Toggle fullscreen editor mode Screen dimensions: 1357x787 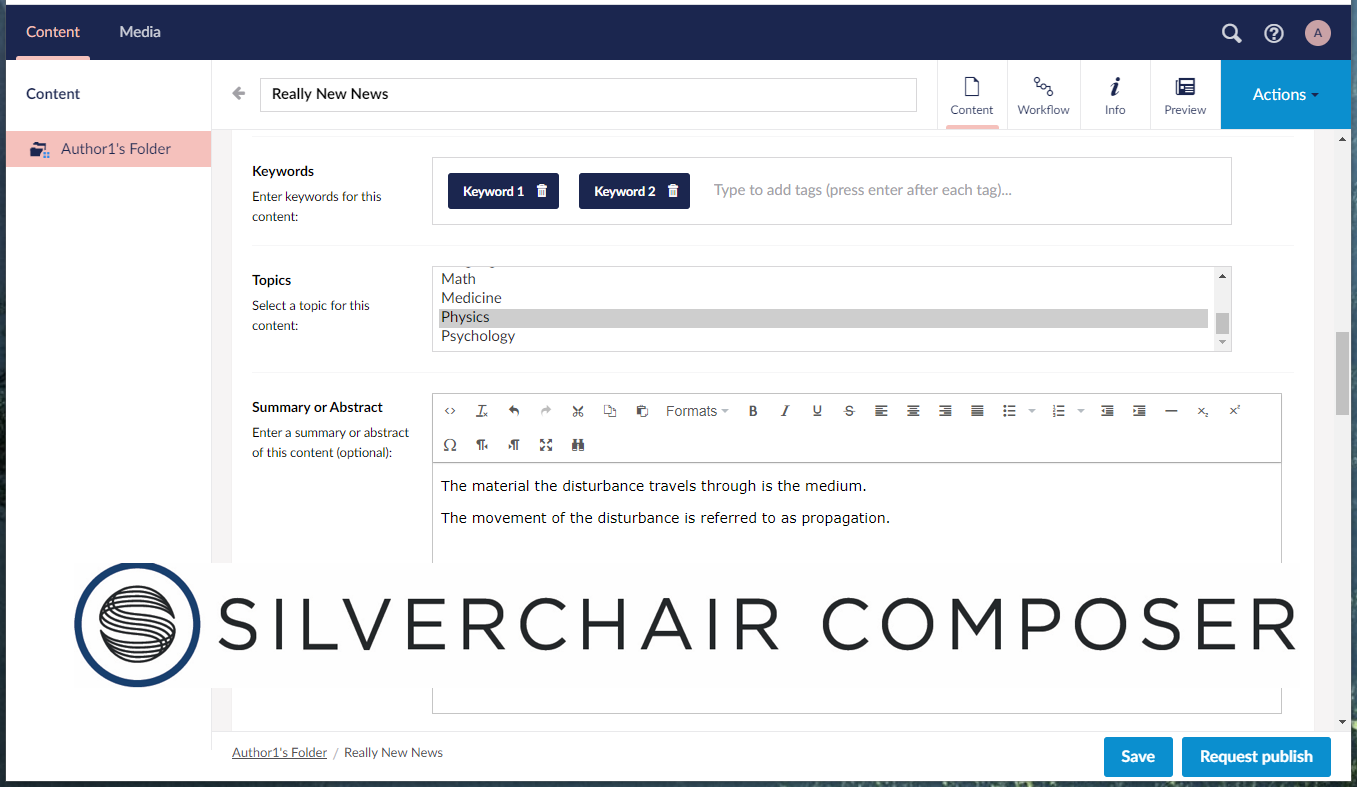click(546, 445)
